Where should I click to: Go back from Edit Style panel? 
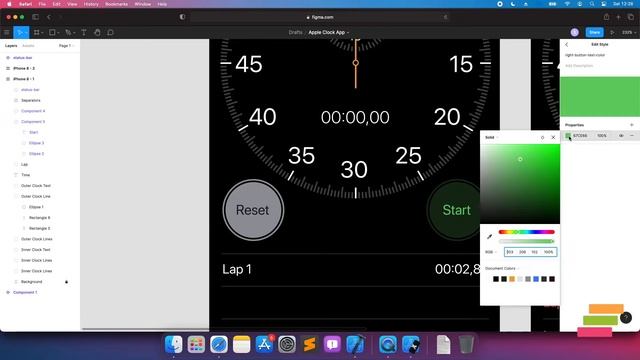[x=567, y=44]
